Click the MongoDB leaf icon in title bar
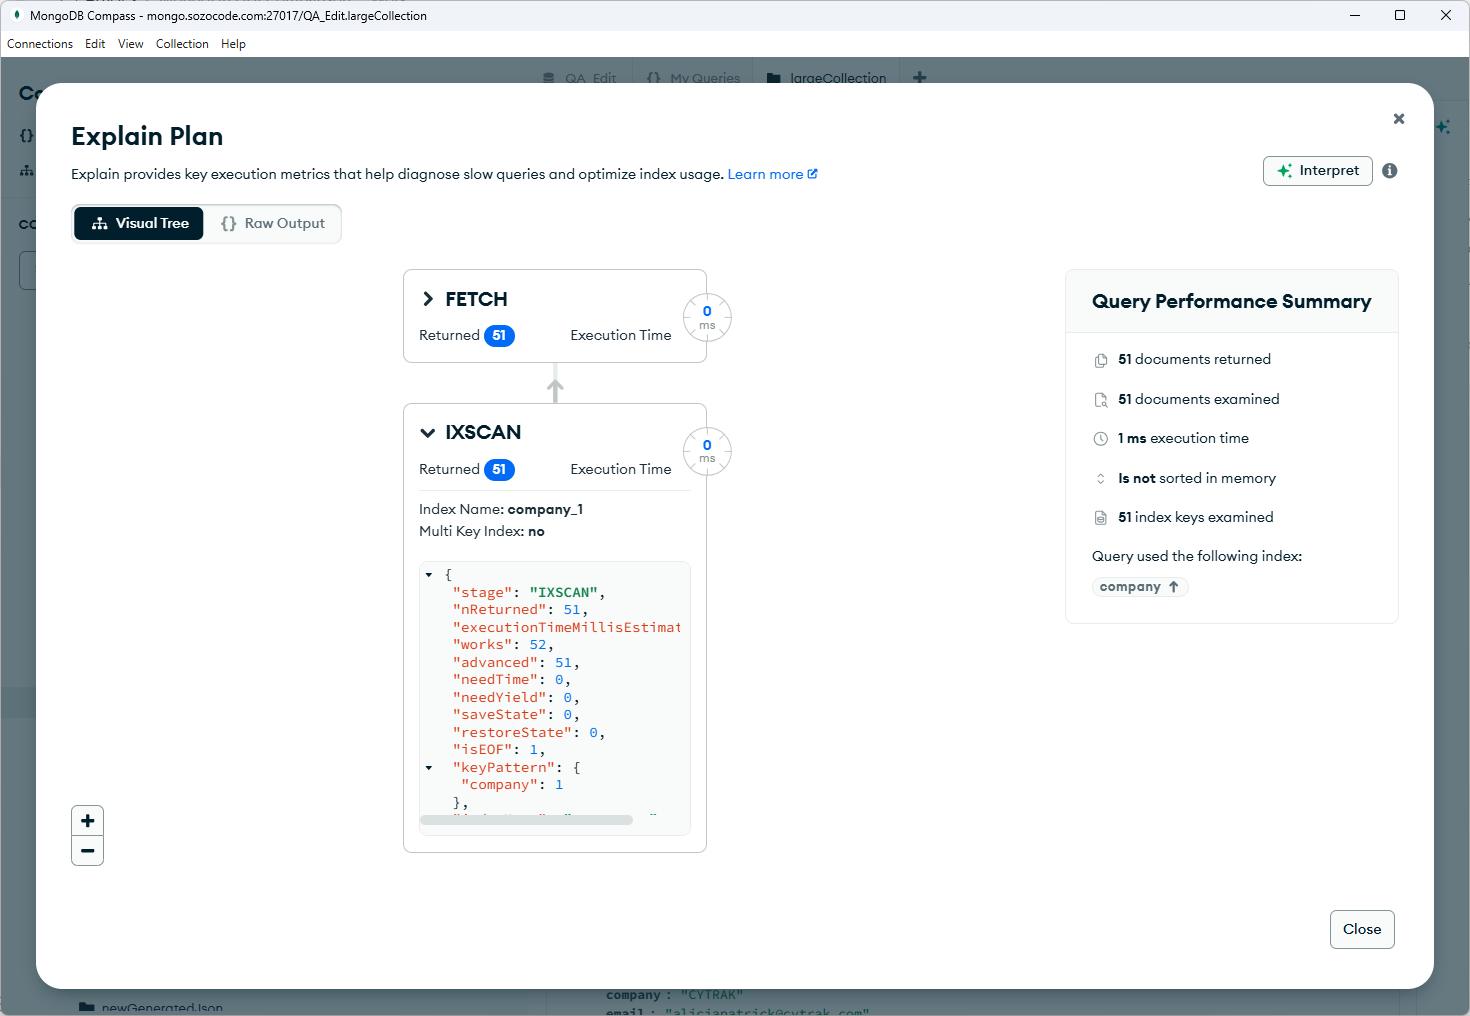 click(x=16, y=15)
